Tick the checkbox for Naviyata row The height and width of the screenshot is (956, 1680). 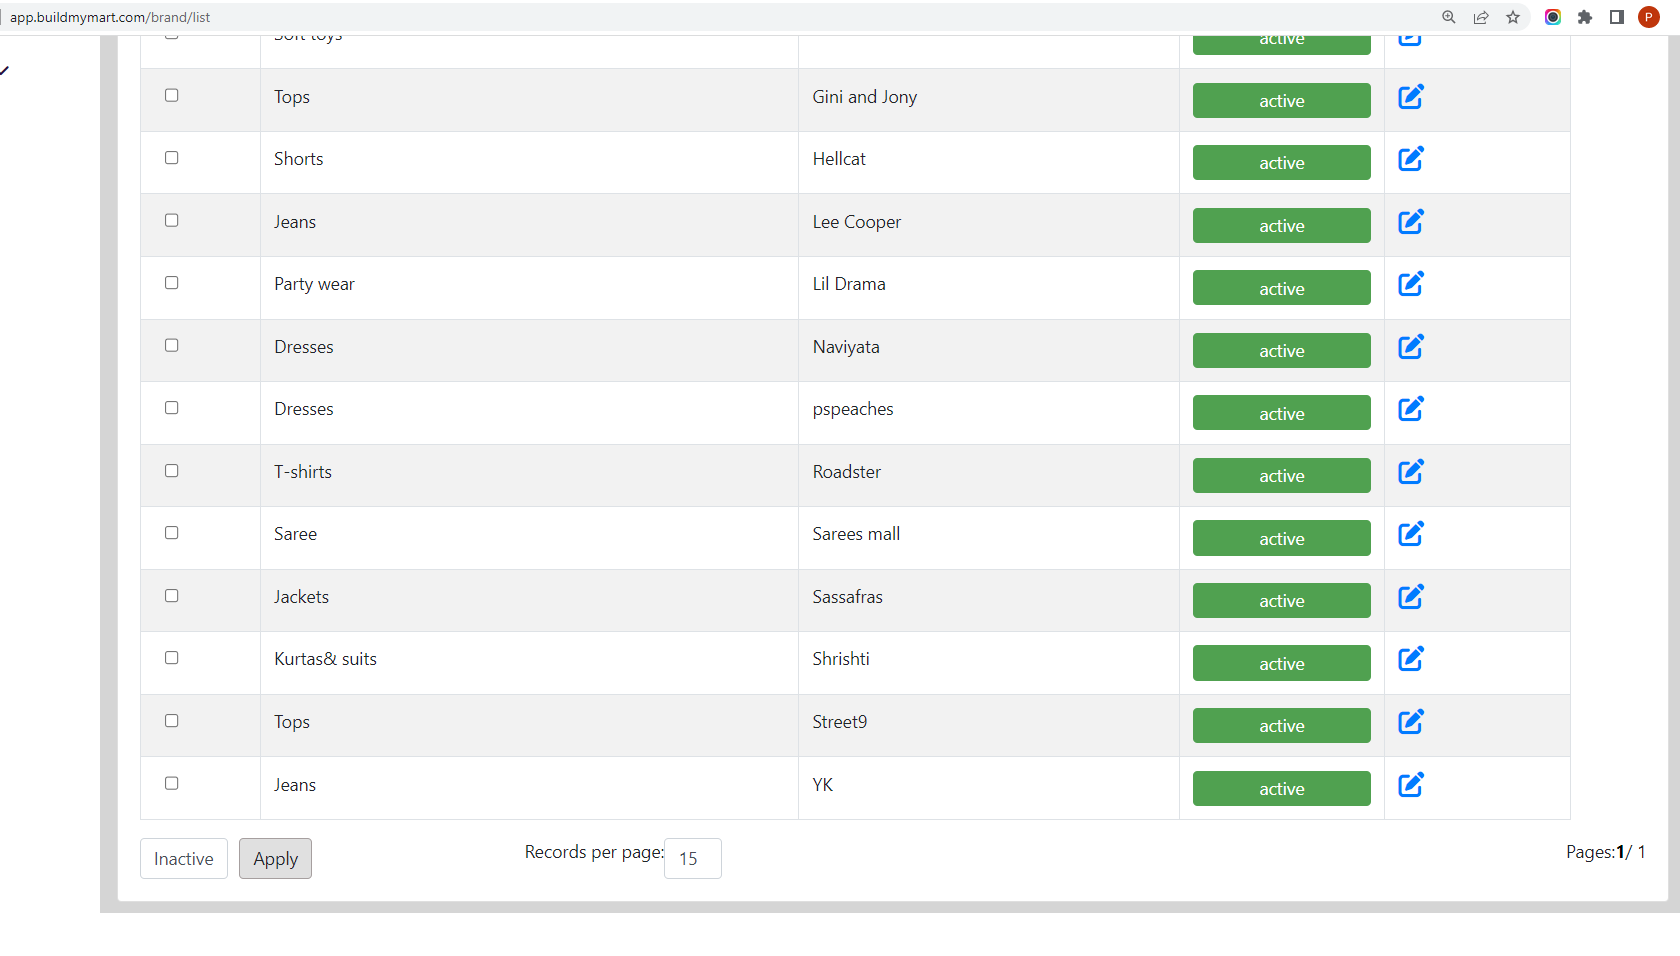[x=172, y=345]
